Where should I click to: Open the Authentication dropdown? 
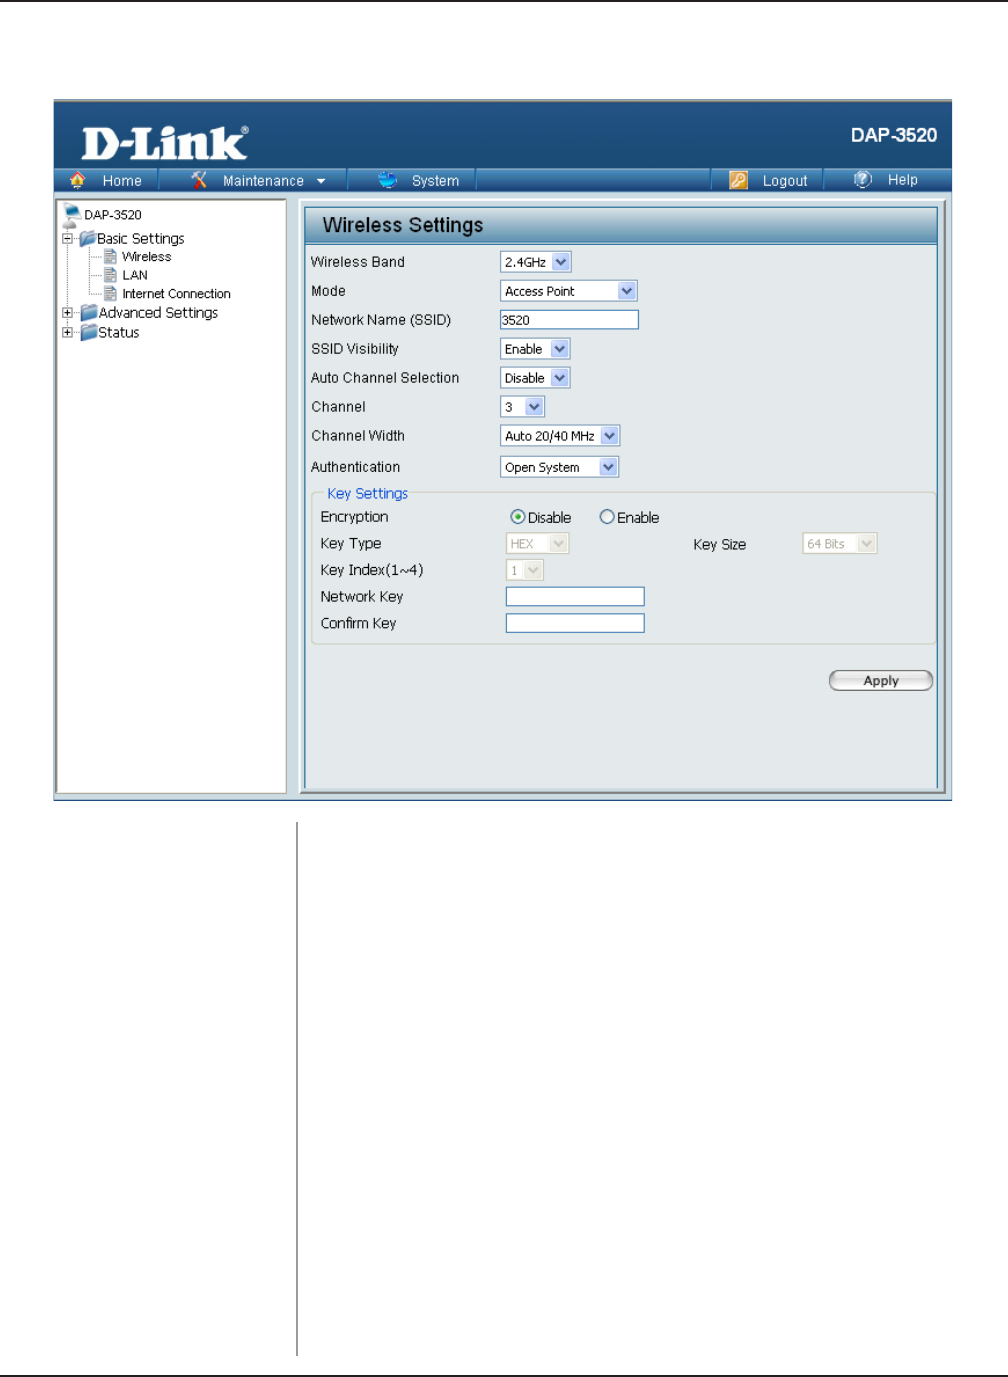(x=559, y=467)
